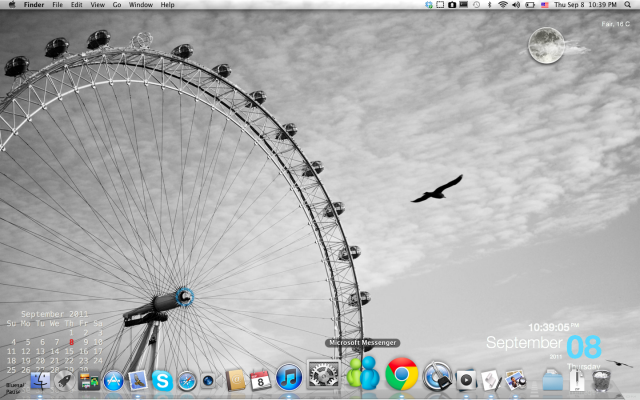Open the Trash in the dock
This screenshot has width=640, height=400.
[x=601, y=380]
